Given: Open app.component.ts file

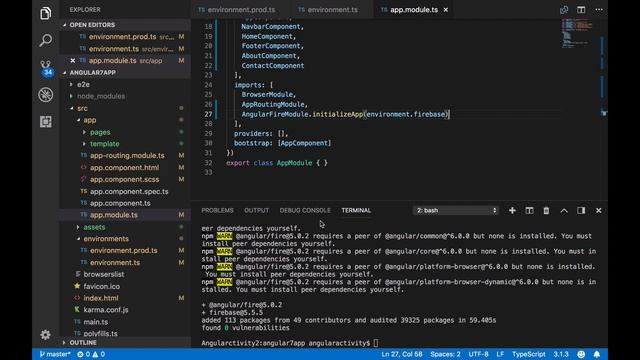Looking at the screenshot, I should pos(125,203).
